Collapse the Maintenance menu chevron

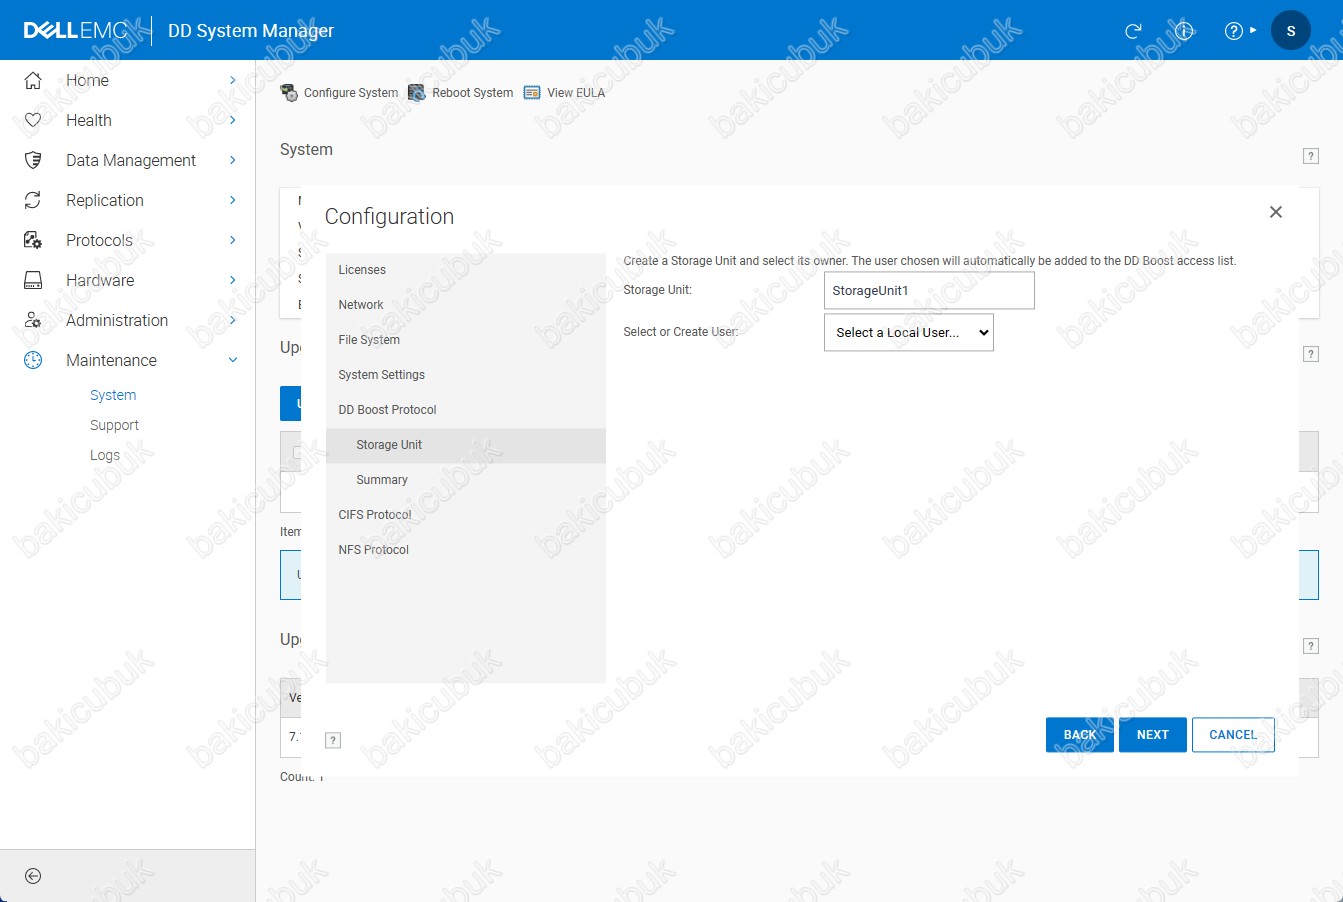(233, 360)
